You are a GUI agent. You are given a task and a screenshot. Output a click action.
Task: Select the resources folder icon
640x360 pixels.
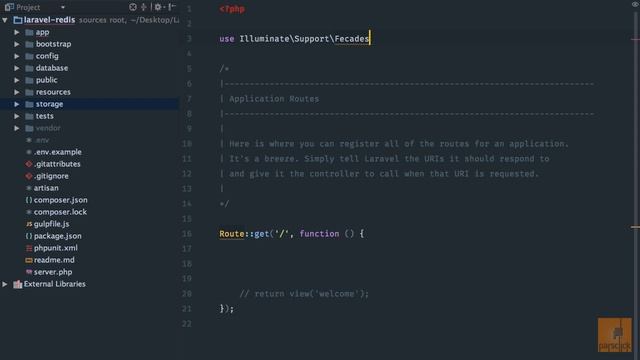(x=29, y=92)
